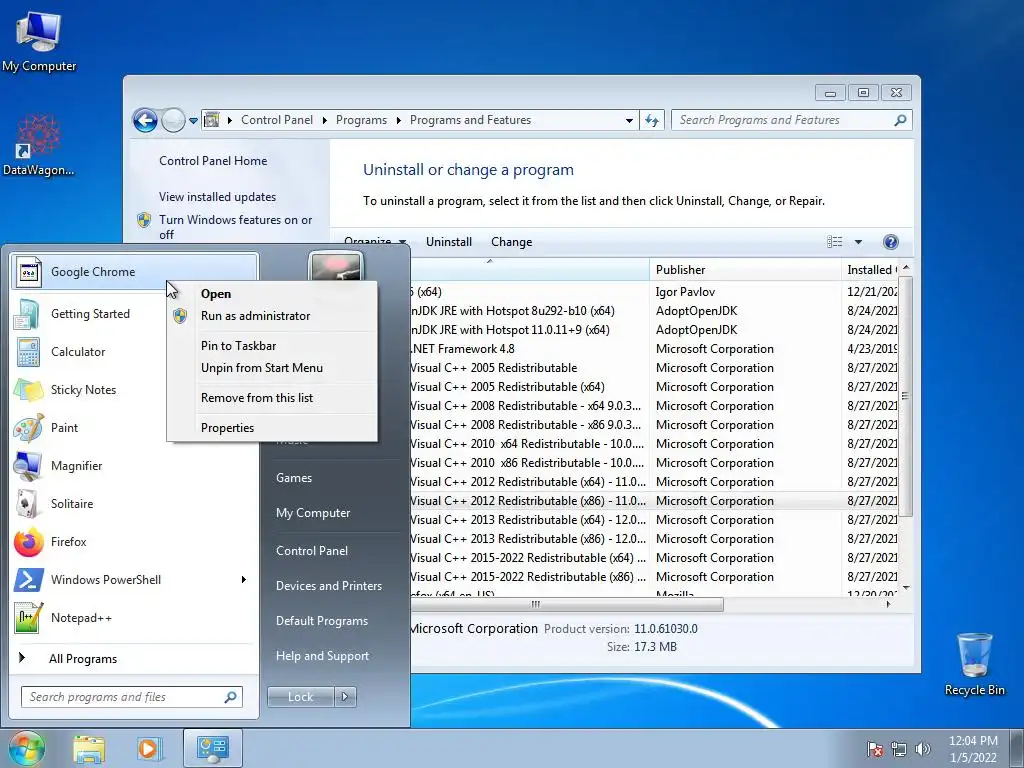Screen dimensions: 1024x768
Task: Open Help and Support in Start menu
Action: coord(322,656)
